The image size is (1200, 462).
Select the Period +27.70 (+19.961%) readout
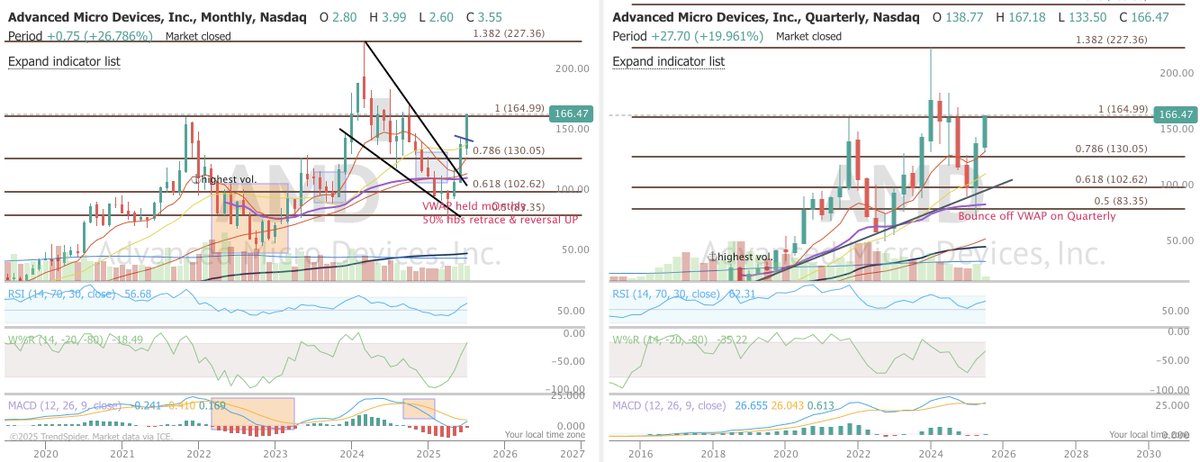click(690, 36)
